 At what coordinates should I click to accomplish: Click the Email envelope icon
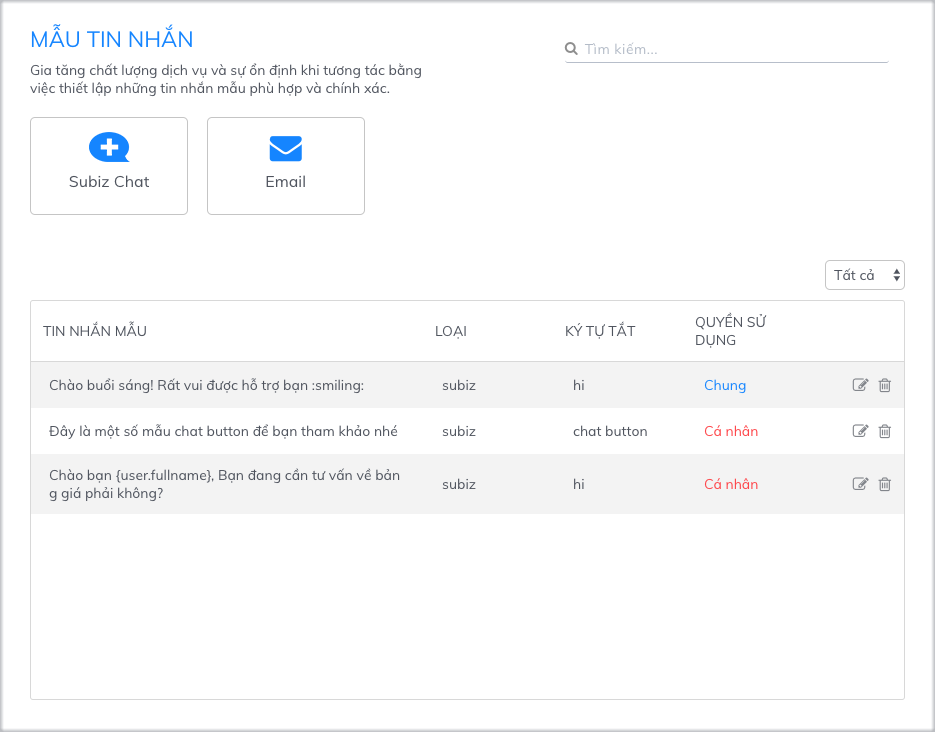click(x=285, y=149)
